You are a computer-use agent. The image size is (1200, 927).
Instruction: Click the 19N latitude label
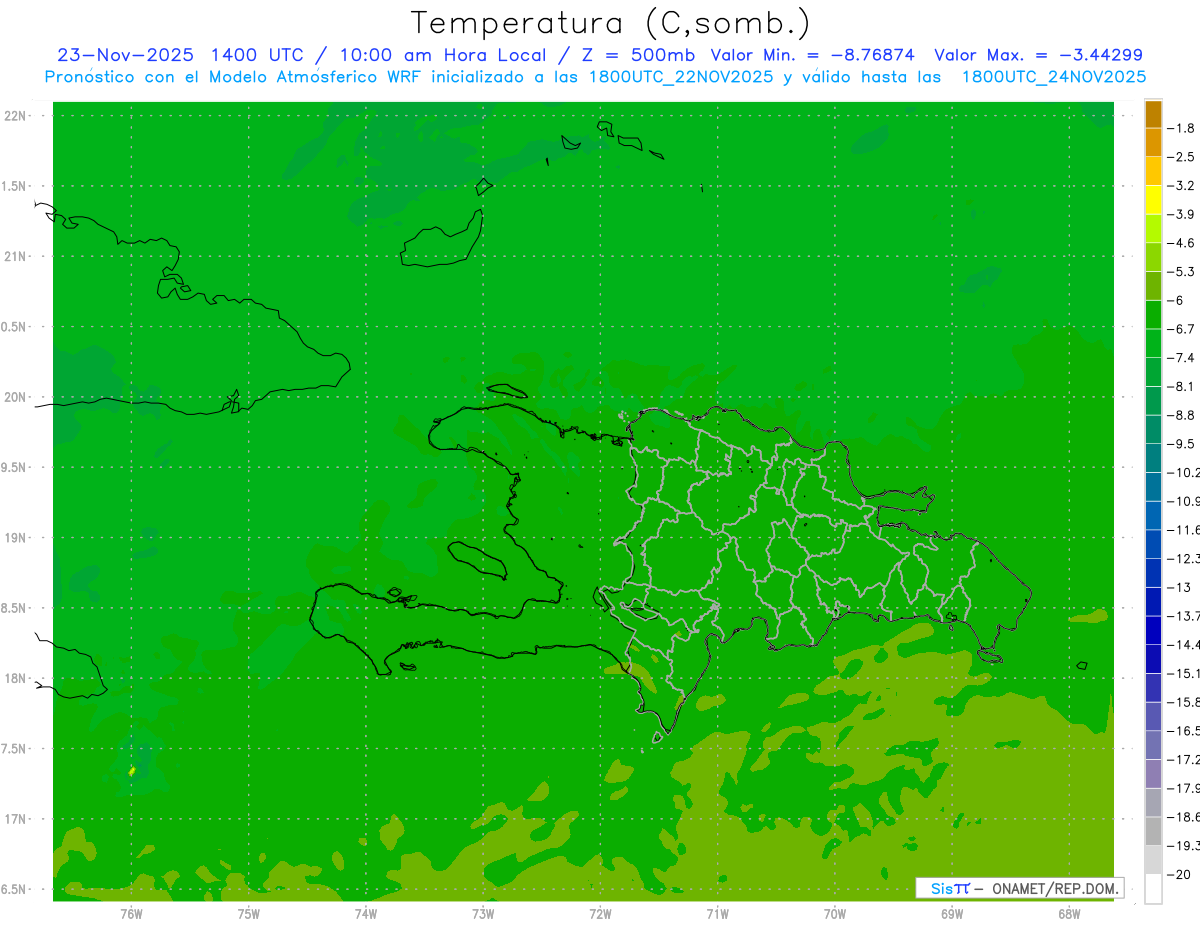[x=17, y=538]
